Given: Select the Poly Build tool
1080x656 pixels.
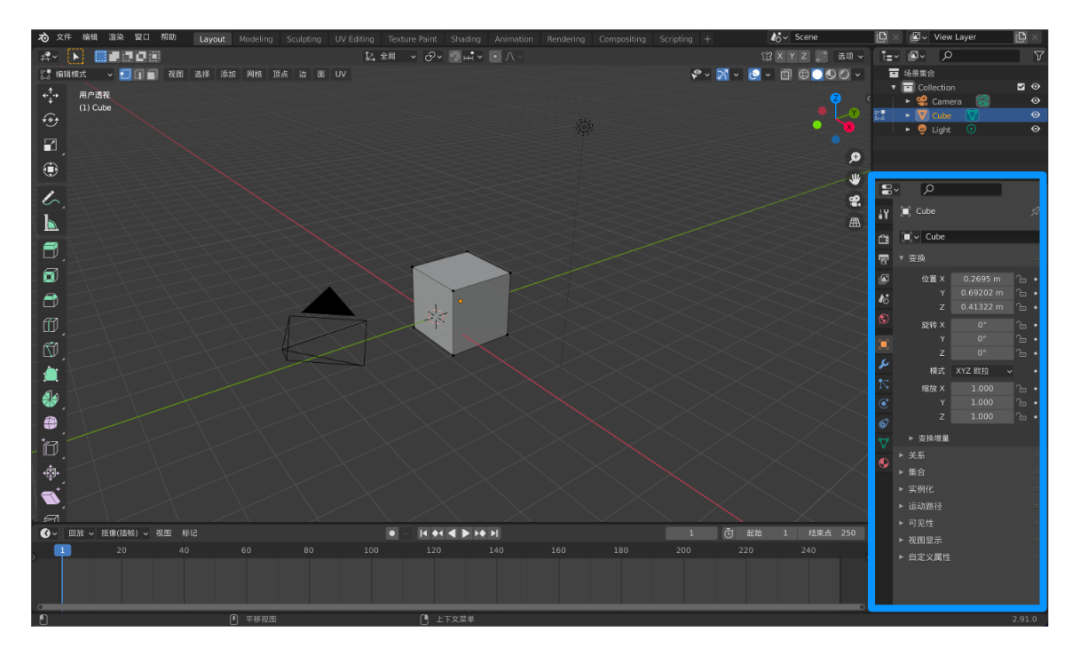Looking at the screenshot, I should click(50, 374).
